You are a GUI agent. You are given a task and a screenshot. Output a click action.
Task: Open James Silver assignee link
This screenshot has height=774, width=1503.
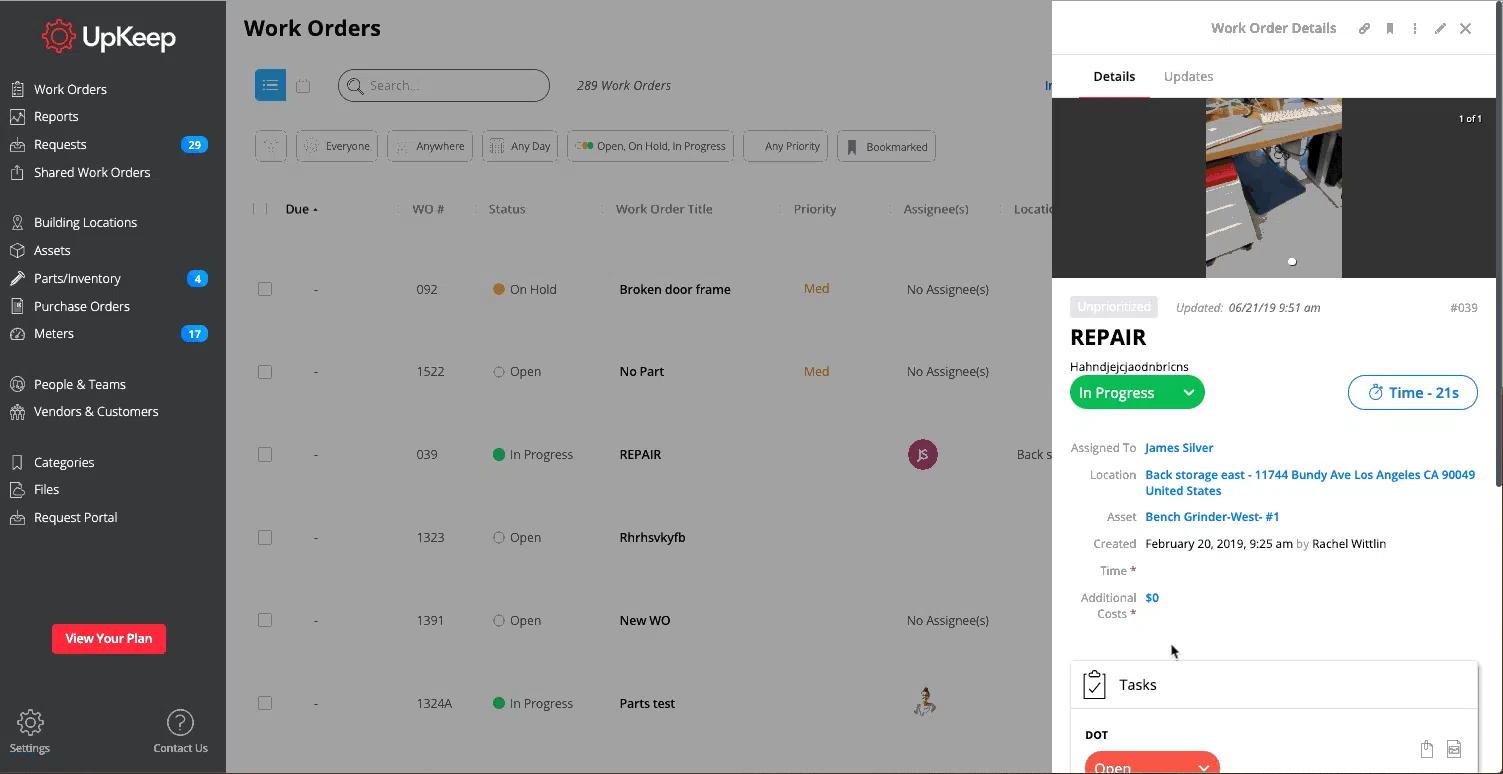(x=1179, y=448)
